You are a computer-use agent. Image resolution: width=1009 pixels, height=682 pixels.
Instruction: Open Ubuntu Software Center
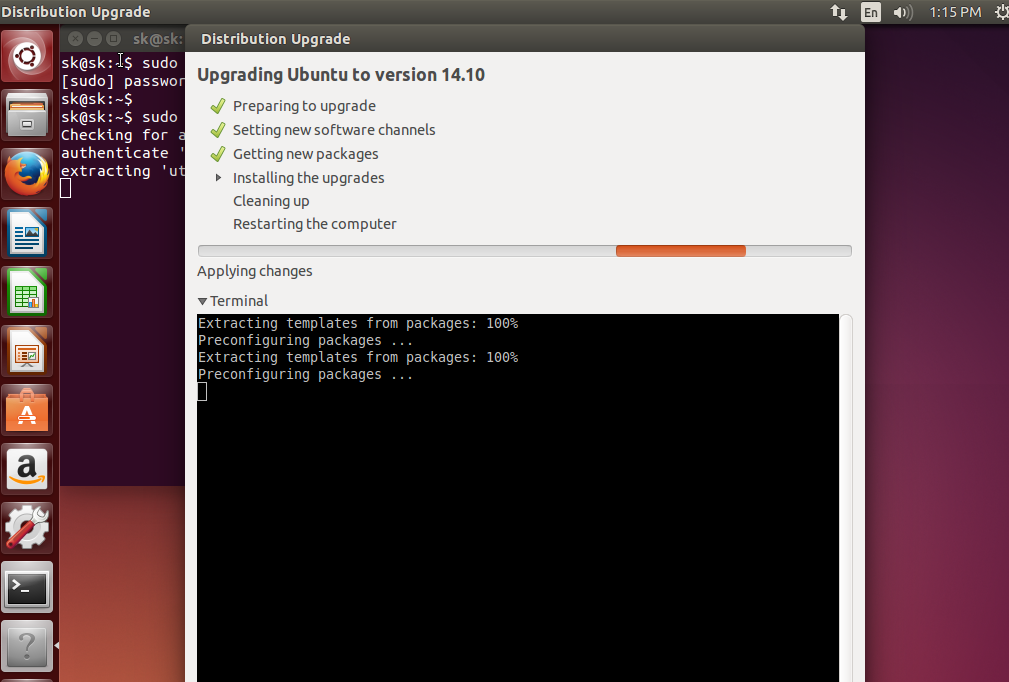[x=27, y=411]
